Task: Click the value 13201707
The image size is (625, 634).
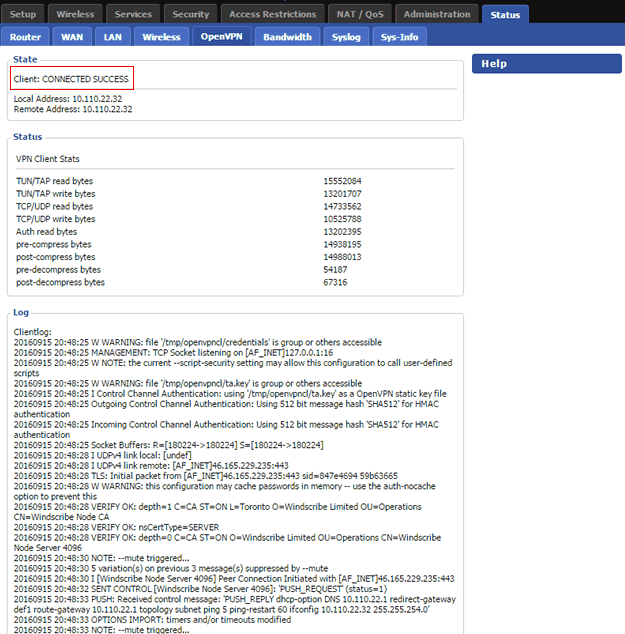Action: pyautogui.click(x=342, y=194)
